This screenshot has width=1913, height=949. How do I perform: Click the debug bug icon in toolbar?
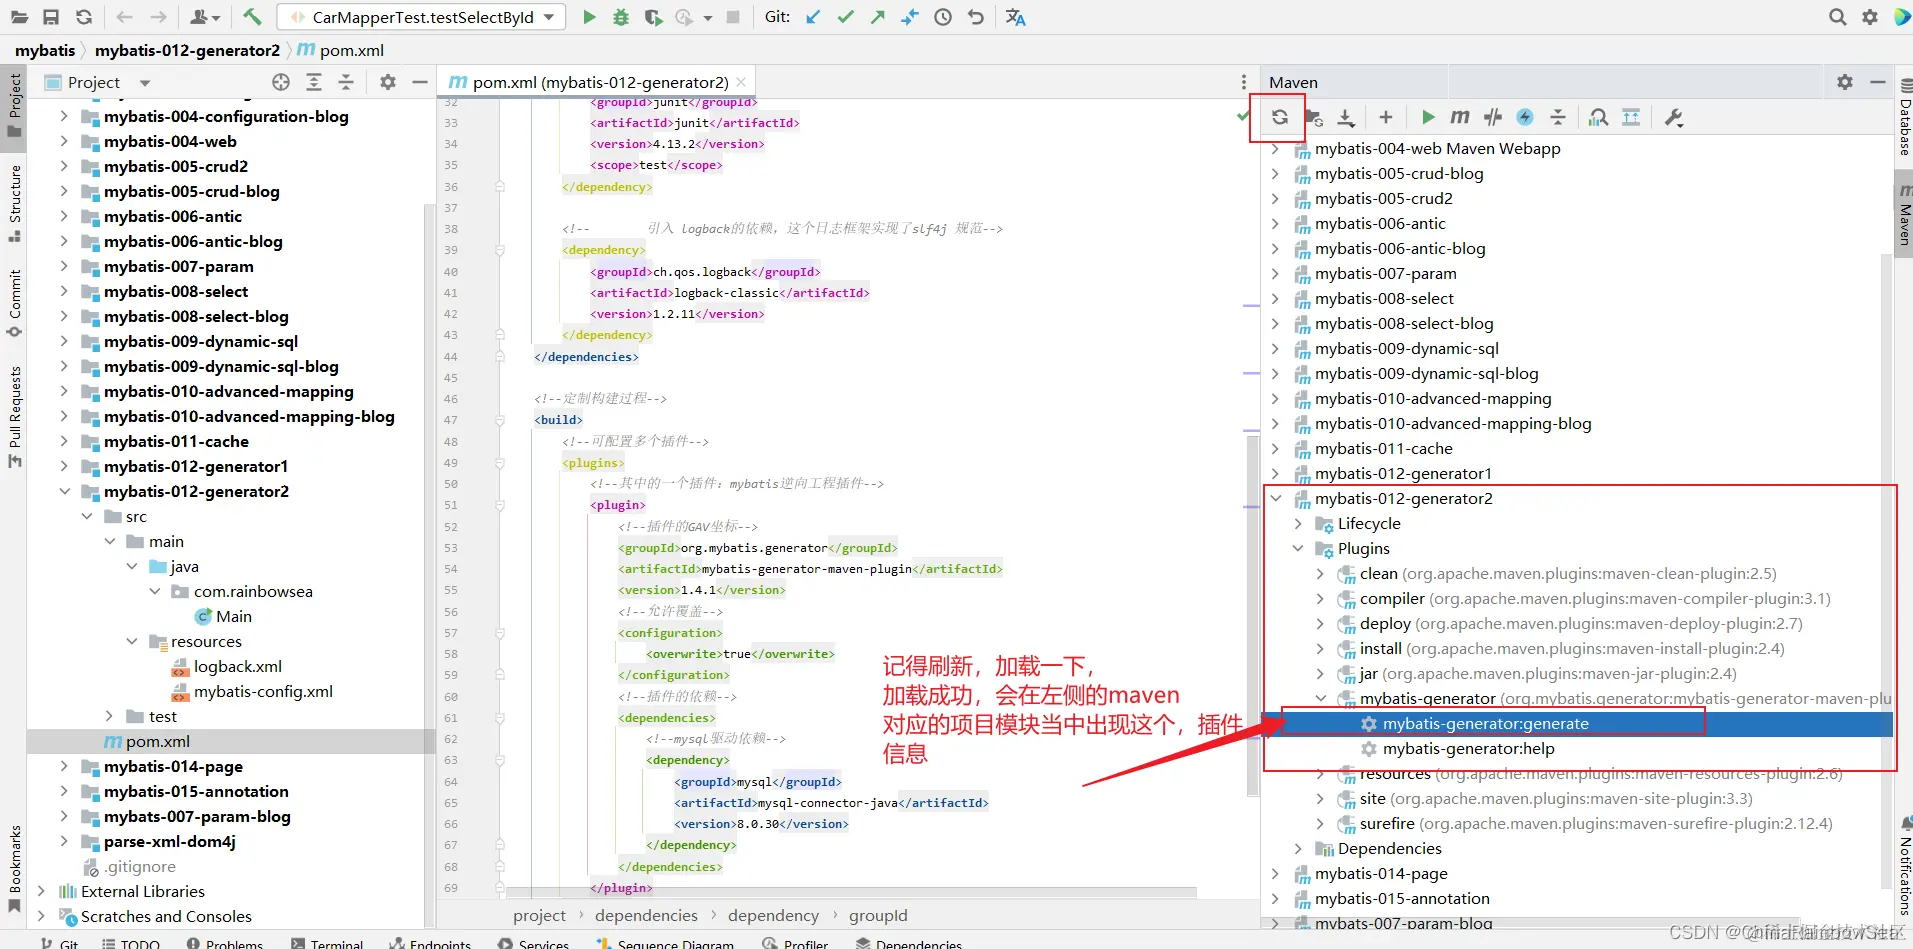point(621,17)
